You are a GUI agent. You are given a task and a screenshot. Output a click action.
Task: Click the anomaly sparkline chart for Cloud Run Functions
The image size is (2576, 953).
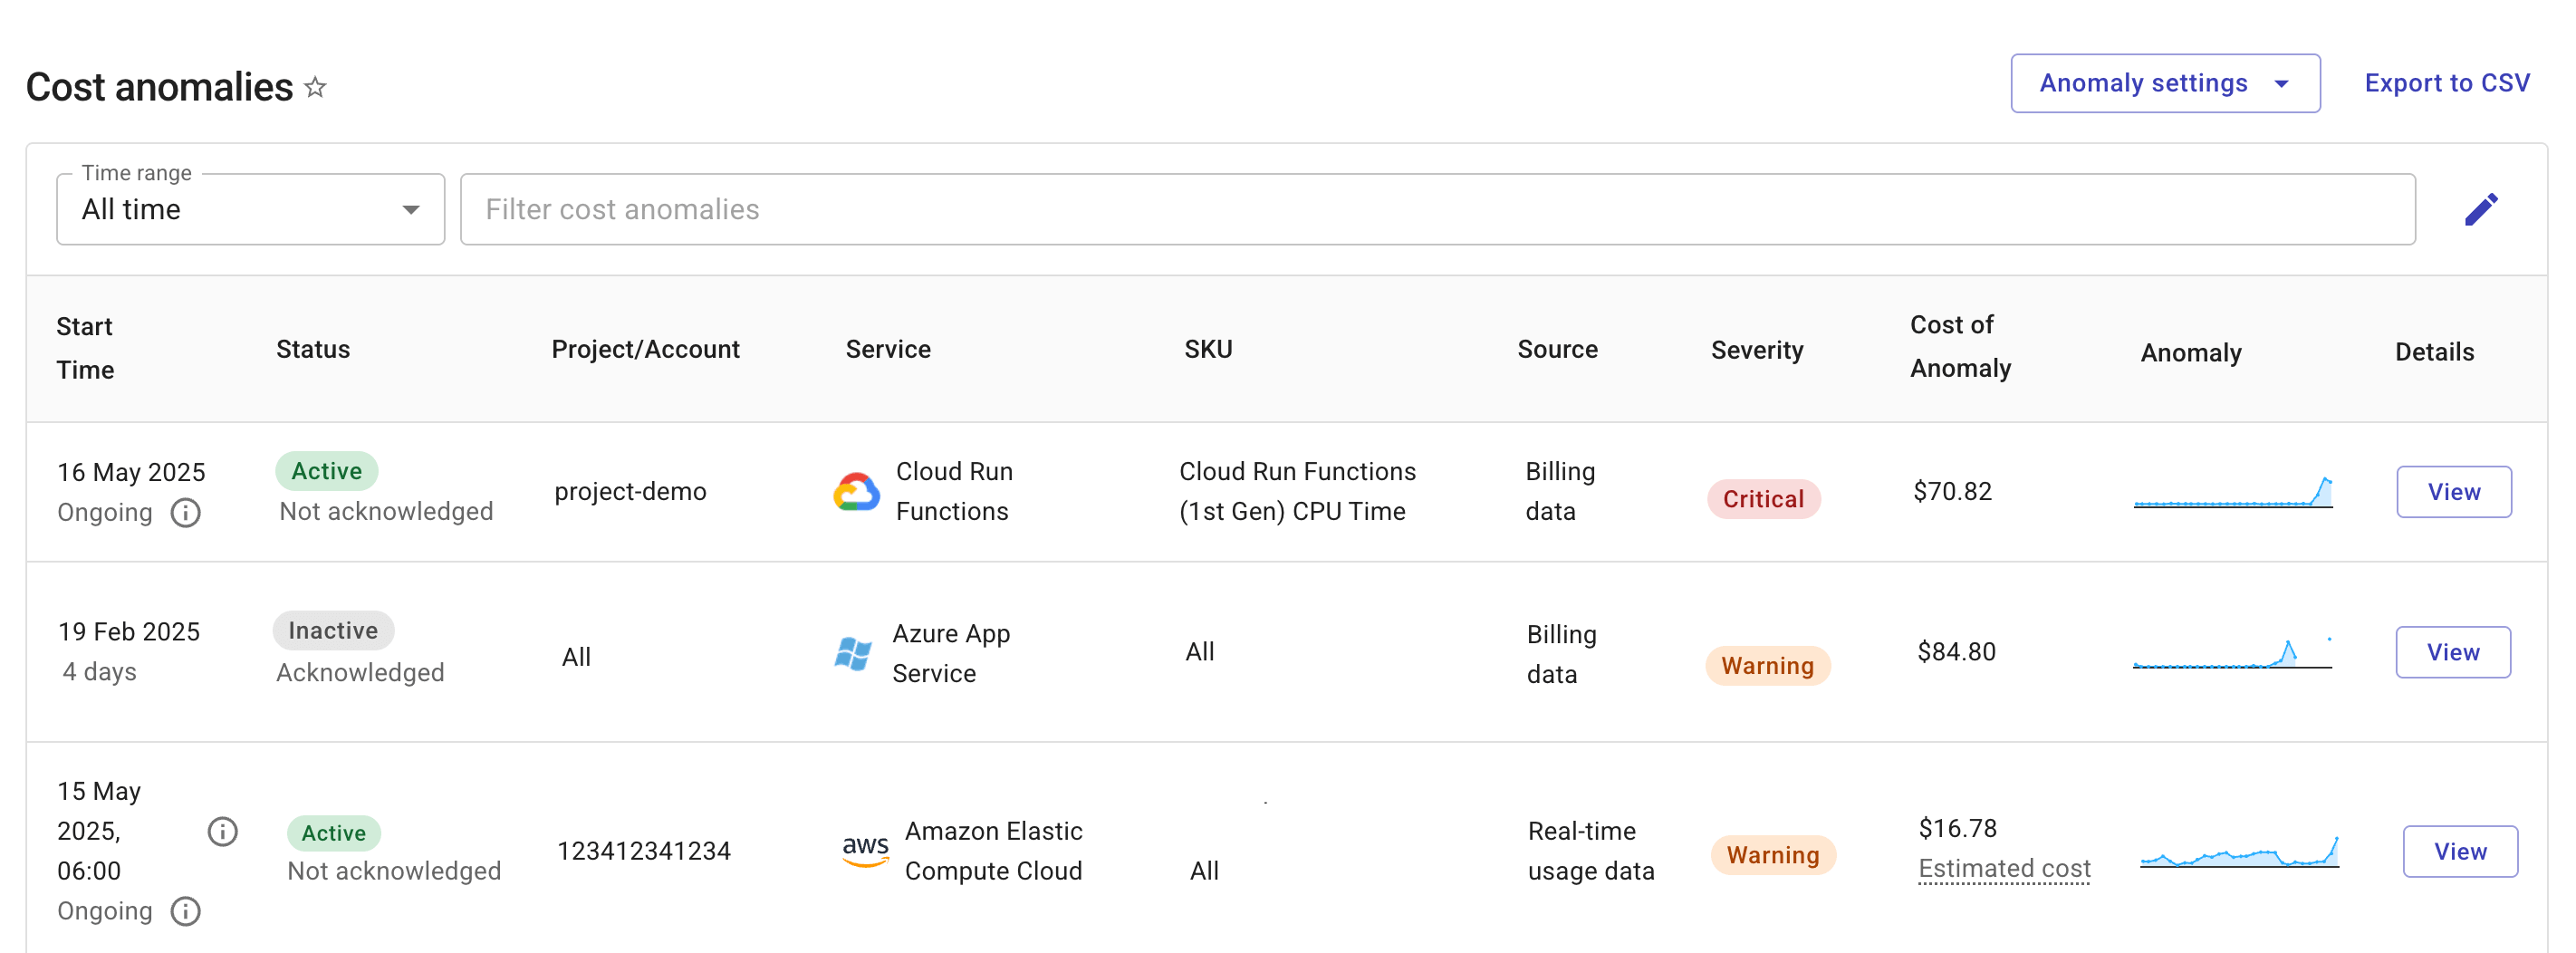pyautogui.click(x=2232, y=492)
